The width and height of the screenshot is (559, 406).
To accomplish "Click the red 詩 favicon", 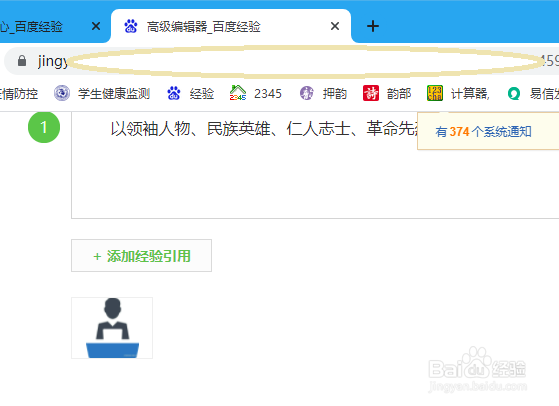I will (x=371, y=93).
